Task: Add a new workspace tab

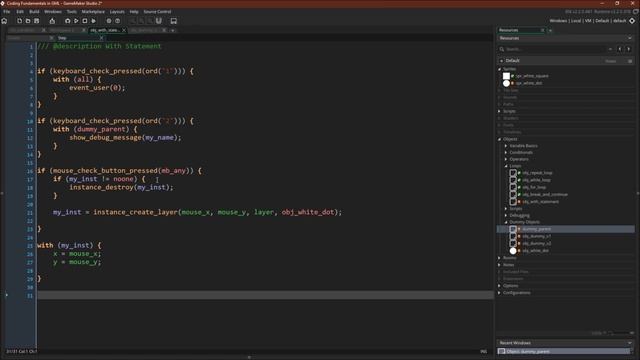Action: (x=173, y=30)
